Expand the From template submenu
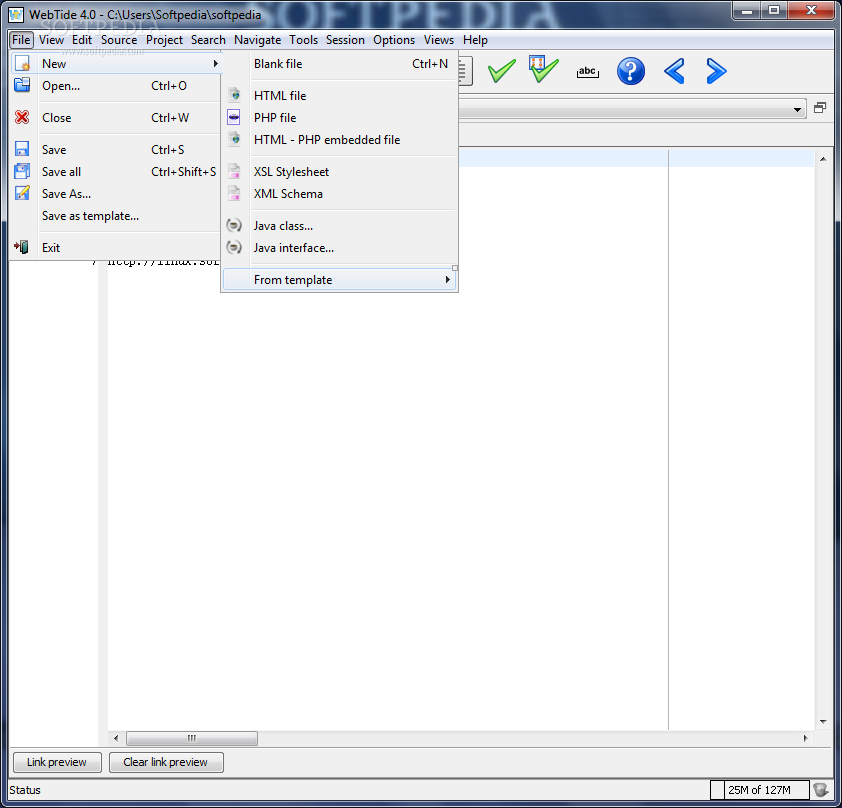842x808 pixels. (x=339, y=280)
